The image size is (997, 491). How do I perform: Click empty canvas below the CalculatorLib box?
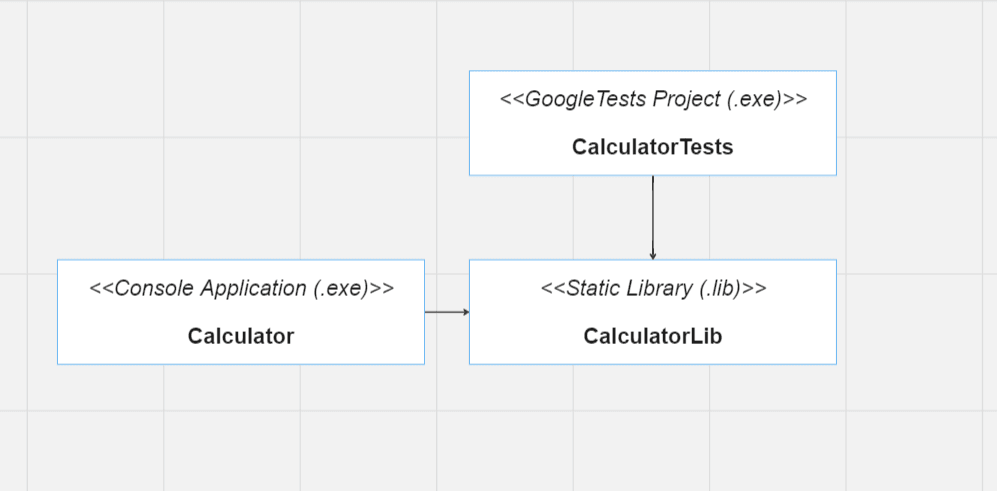(653, 430)
